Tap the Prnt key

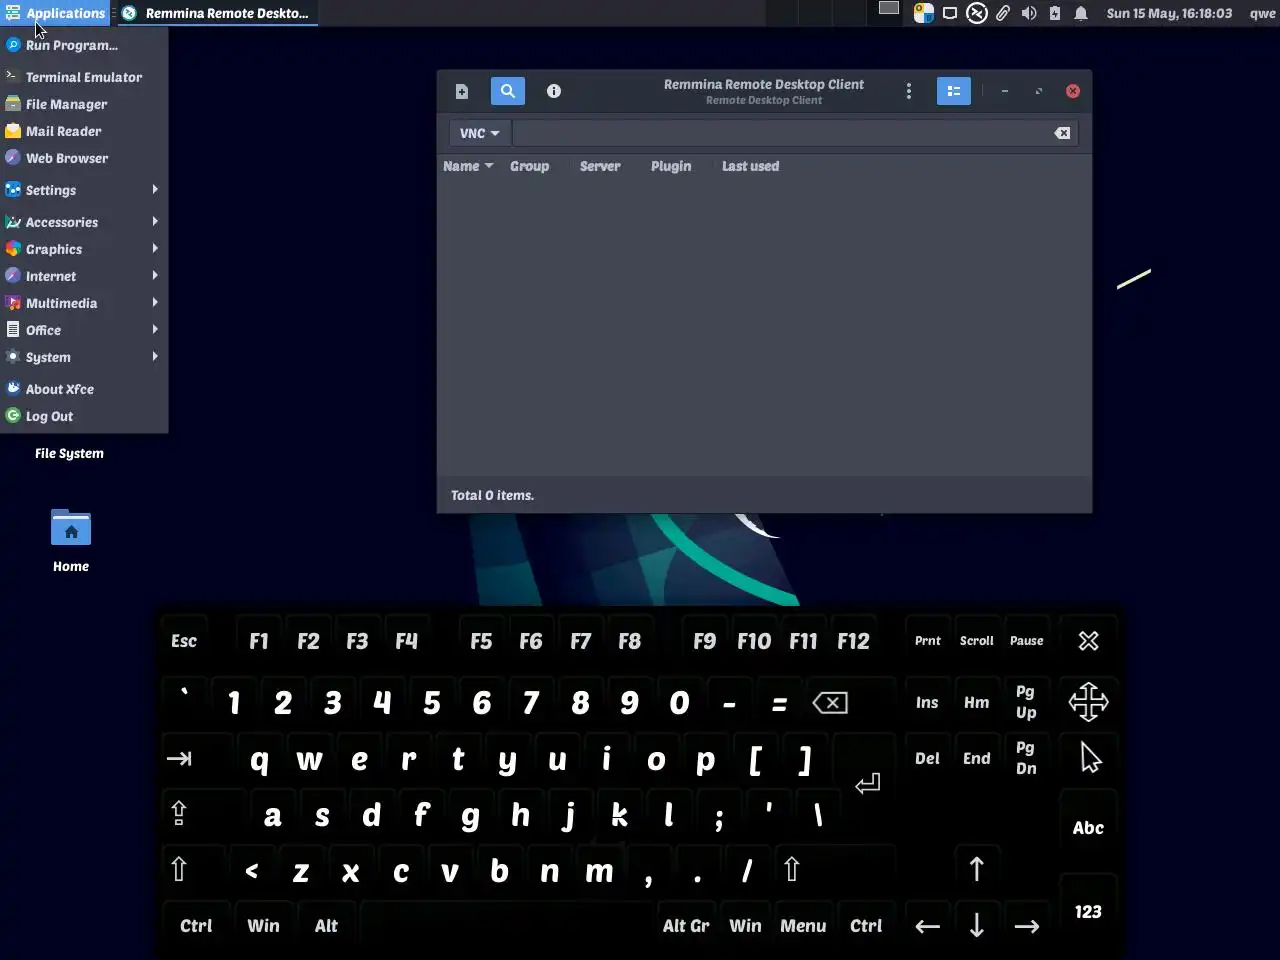click(927, 641)
